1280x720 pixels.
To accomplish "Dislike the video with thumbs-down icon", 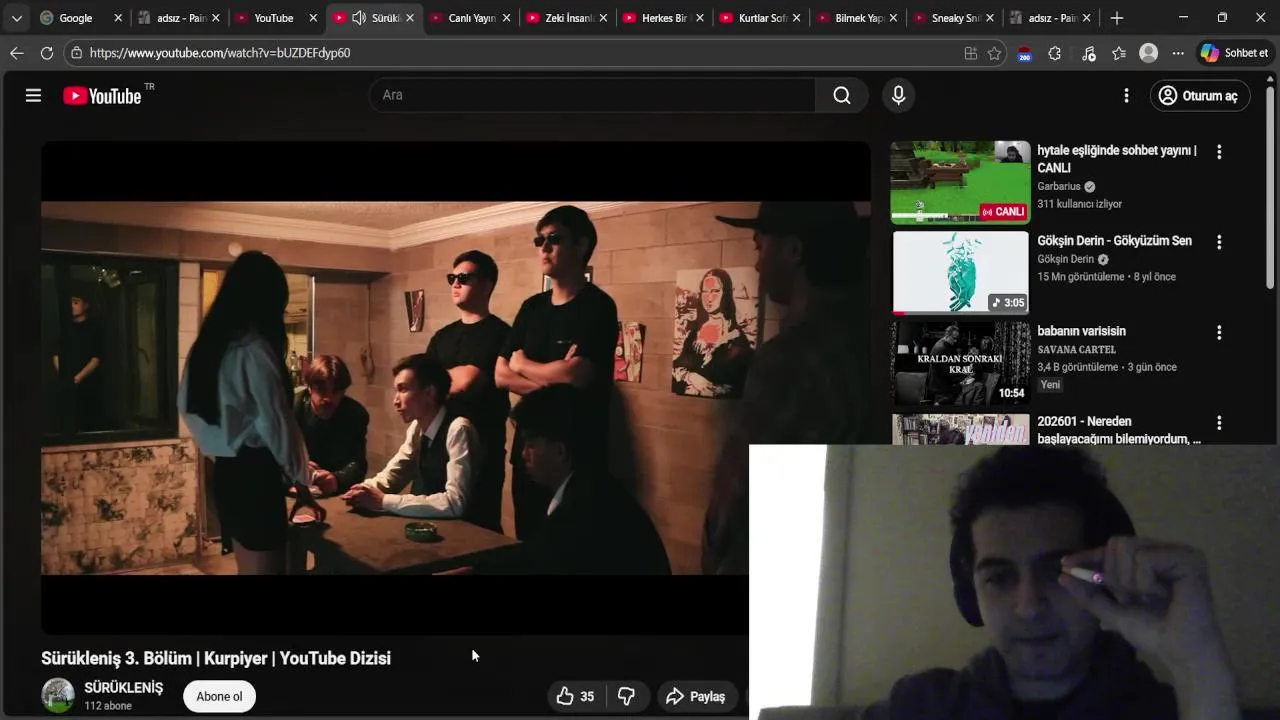I will pyautogui.click(x=626, y=696).
